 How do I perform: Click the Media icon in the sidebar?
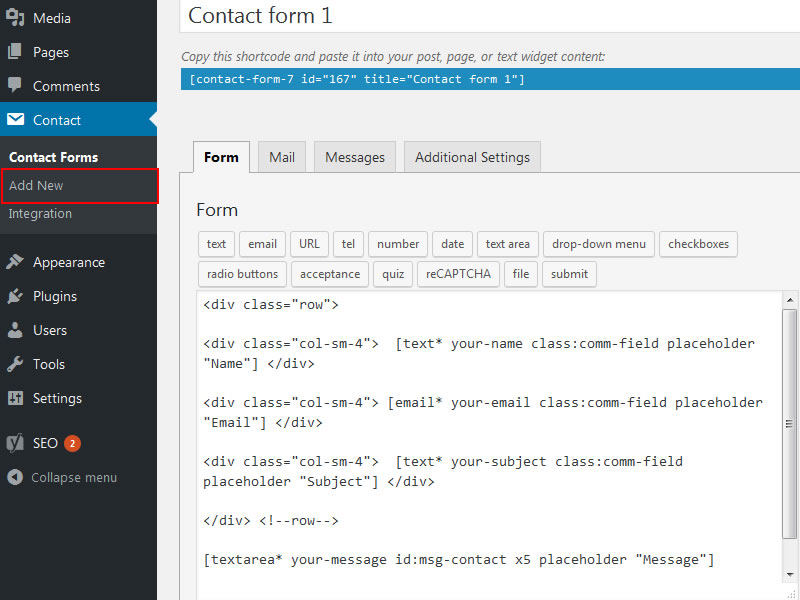tap(15, 18)
